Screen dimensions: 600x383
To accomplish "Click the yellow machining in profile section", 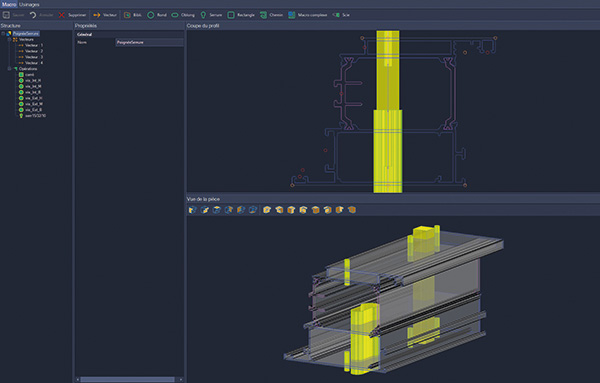I will pos(388,111).
